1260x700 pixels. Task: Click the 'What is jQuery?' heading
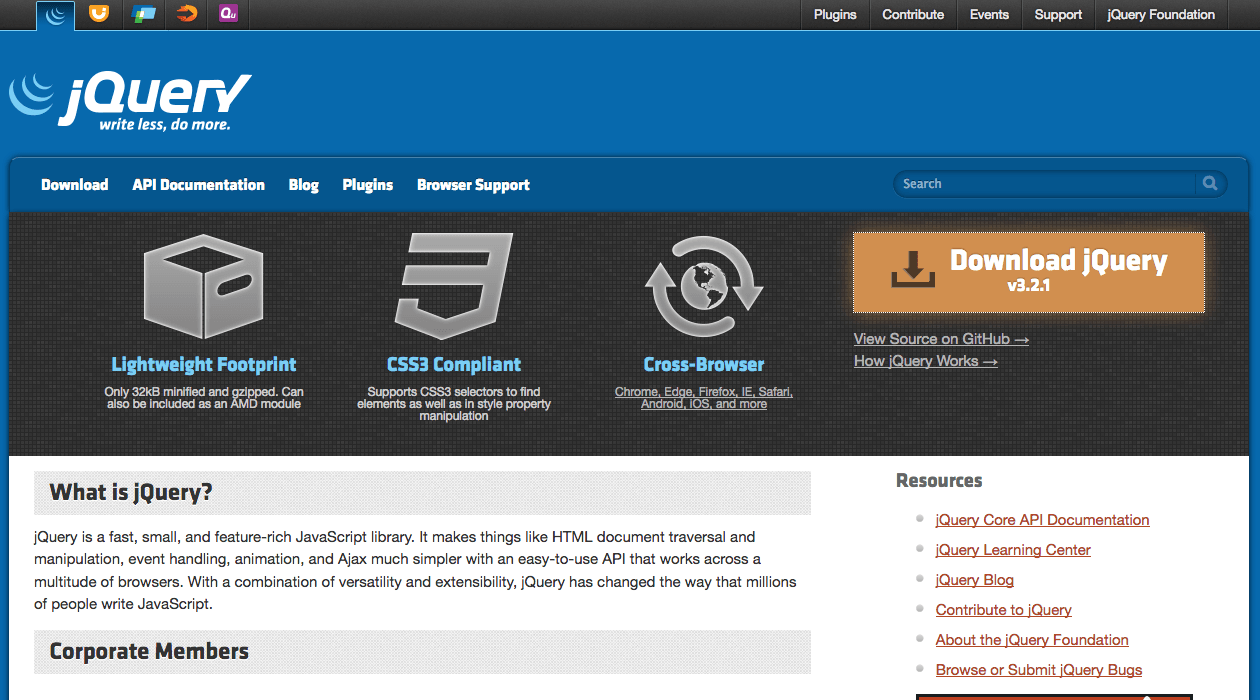coord(131,492)
